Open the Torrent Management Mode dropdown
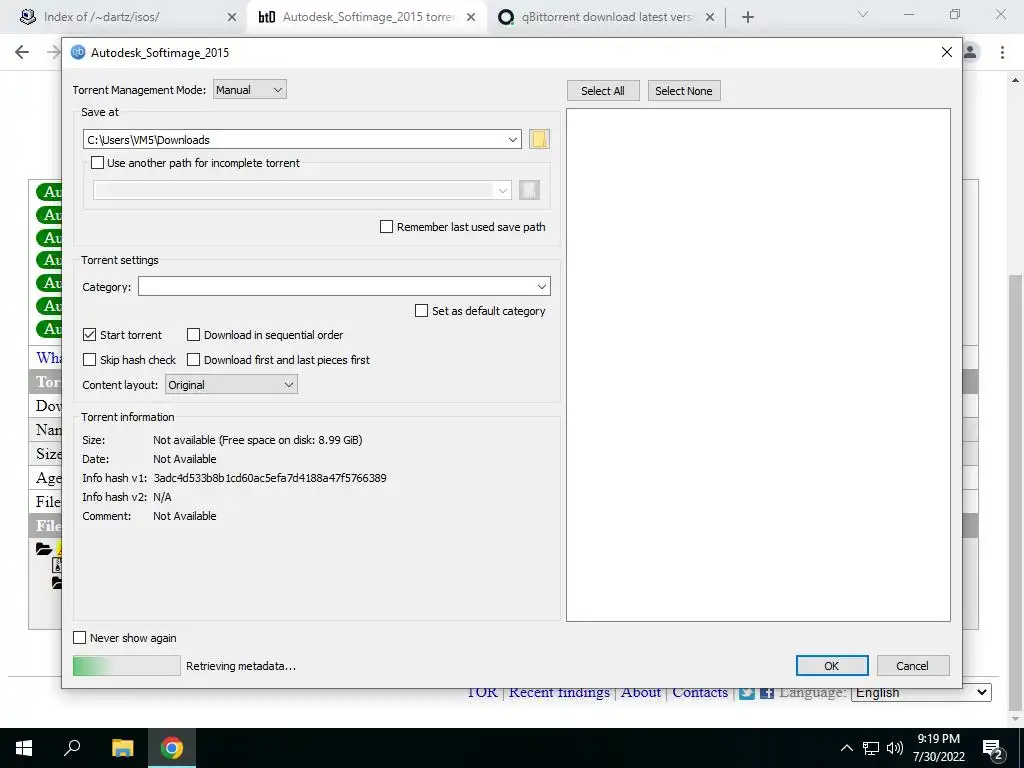 tap(250, 90)
